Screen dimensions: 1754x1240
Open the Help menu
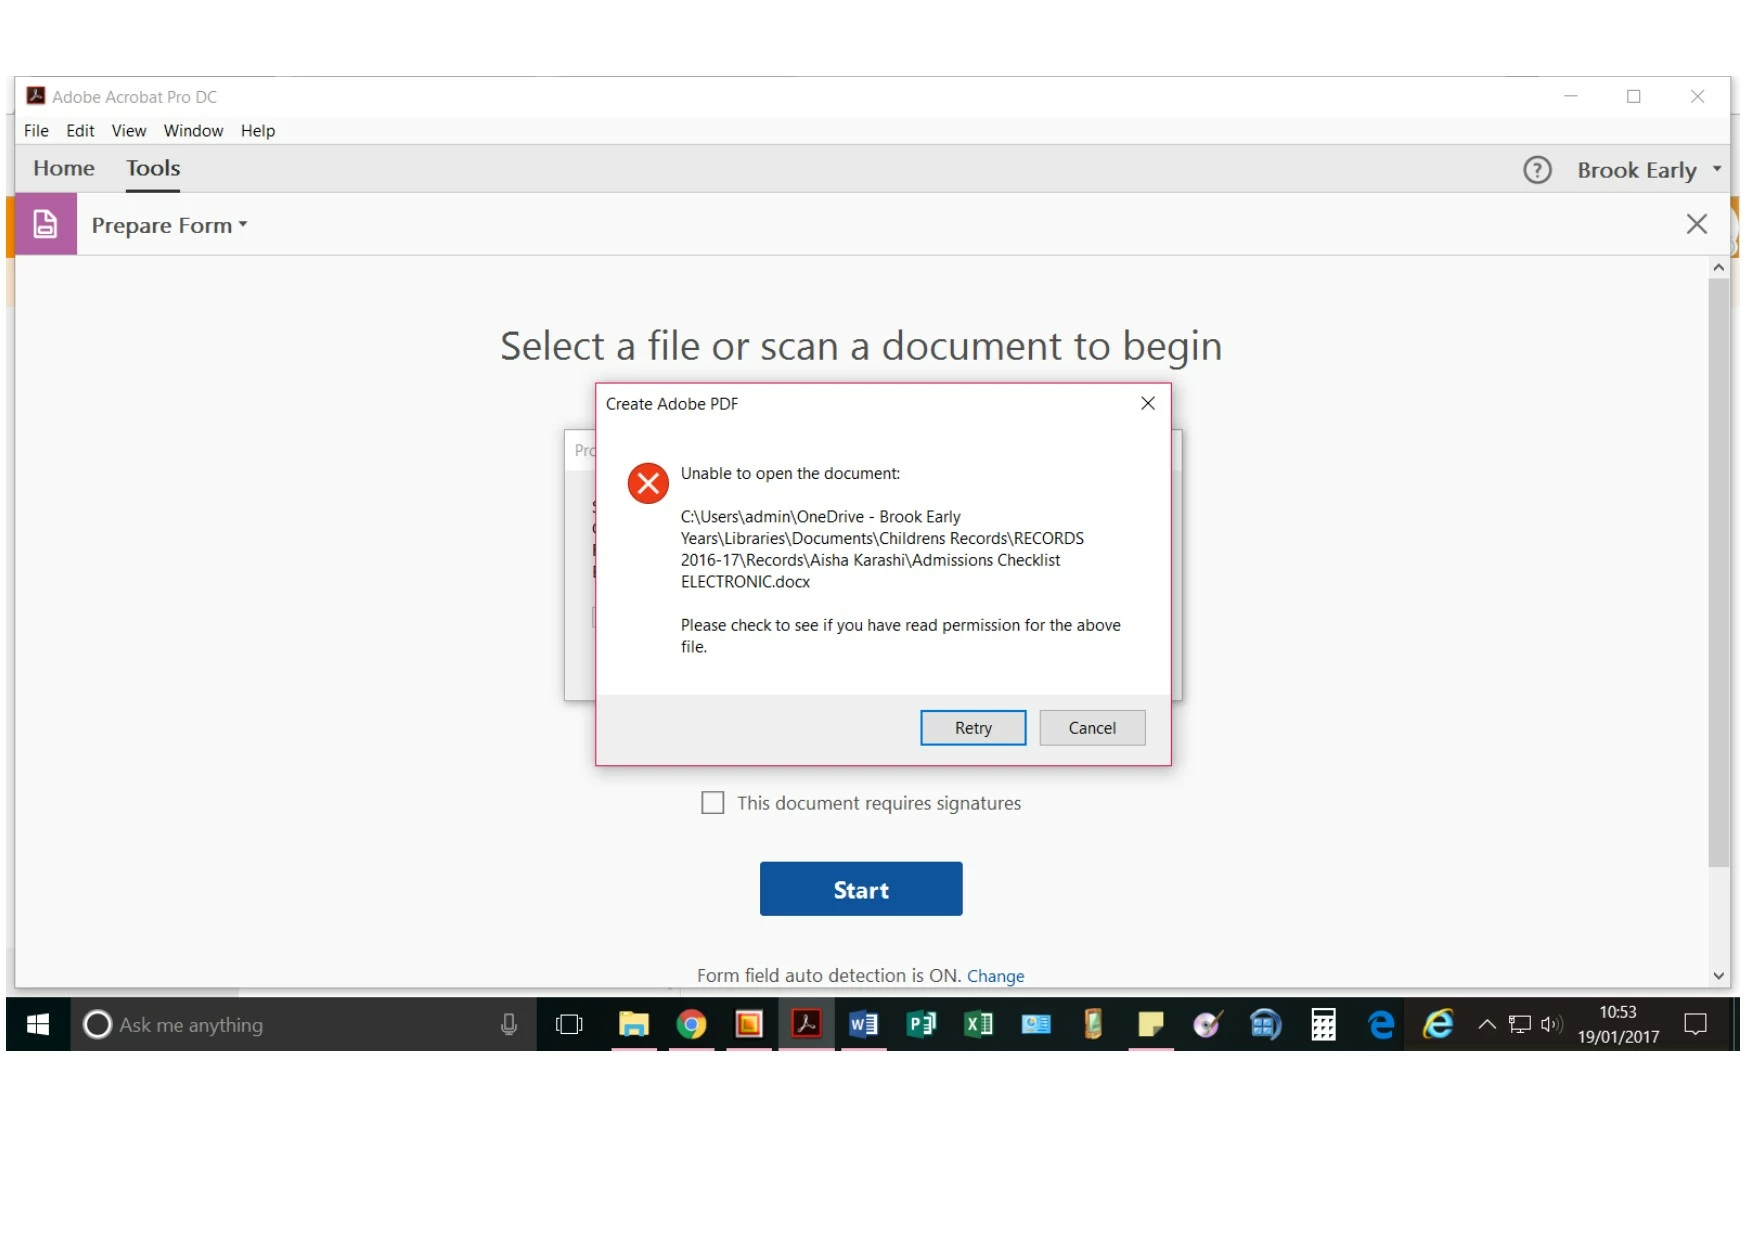(258, 131)
